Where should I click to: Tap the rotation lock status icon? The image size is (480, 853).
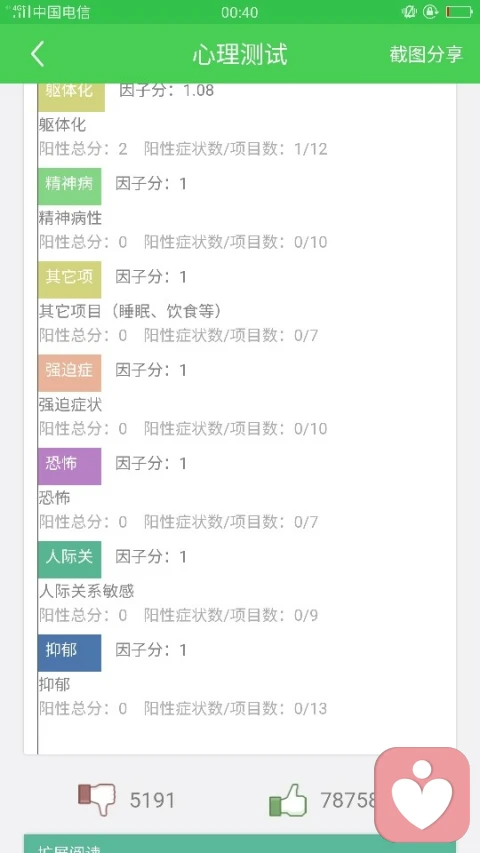tap(430, 11)
